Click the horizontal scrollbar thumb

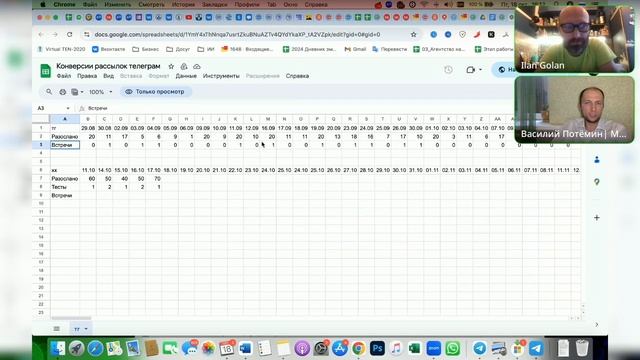[x=71, y=318]
